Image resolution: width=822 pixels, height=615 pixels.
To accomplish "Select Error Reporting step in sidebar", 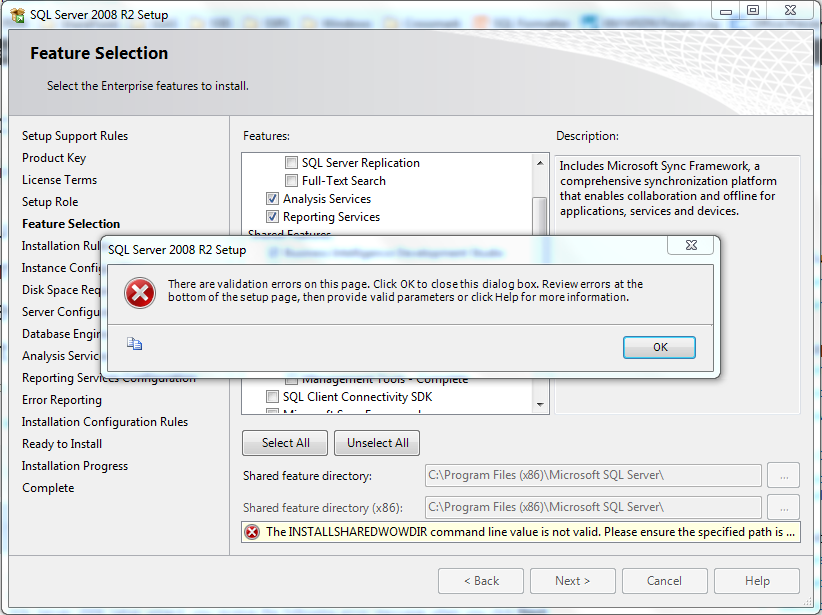I will tap(62, 400).
